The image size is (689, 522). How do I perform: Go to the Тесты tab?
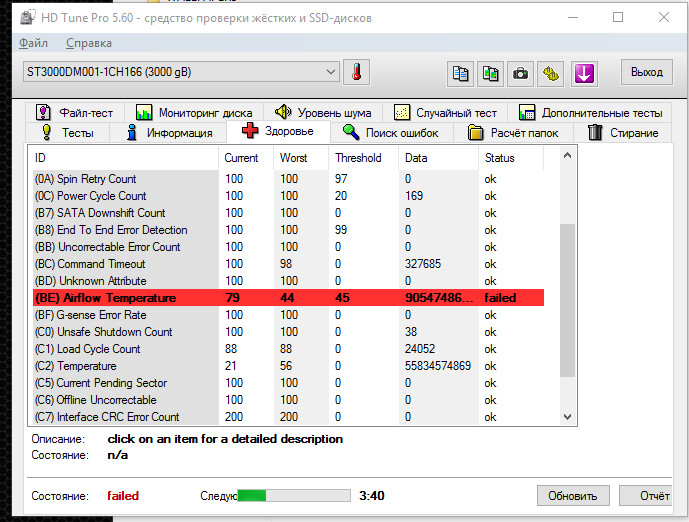coord(67,133)
